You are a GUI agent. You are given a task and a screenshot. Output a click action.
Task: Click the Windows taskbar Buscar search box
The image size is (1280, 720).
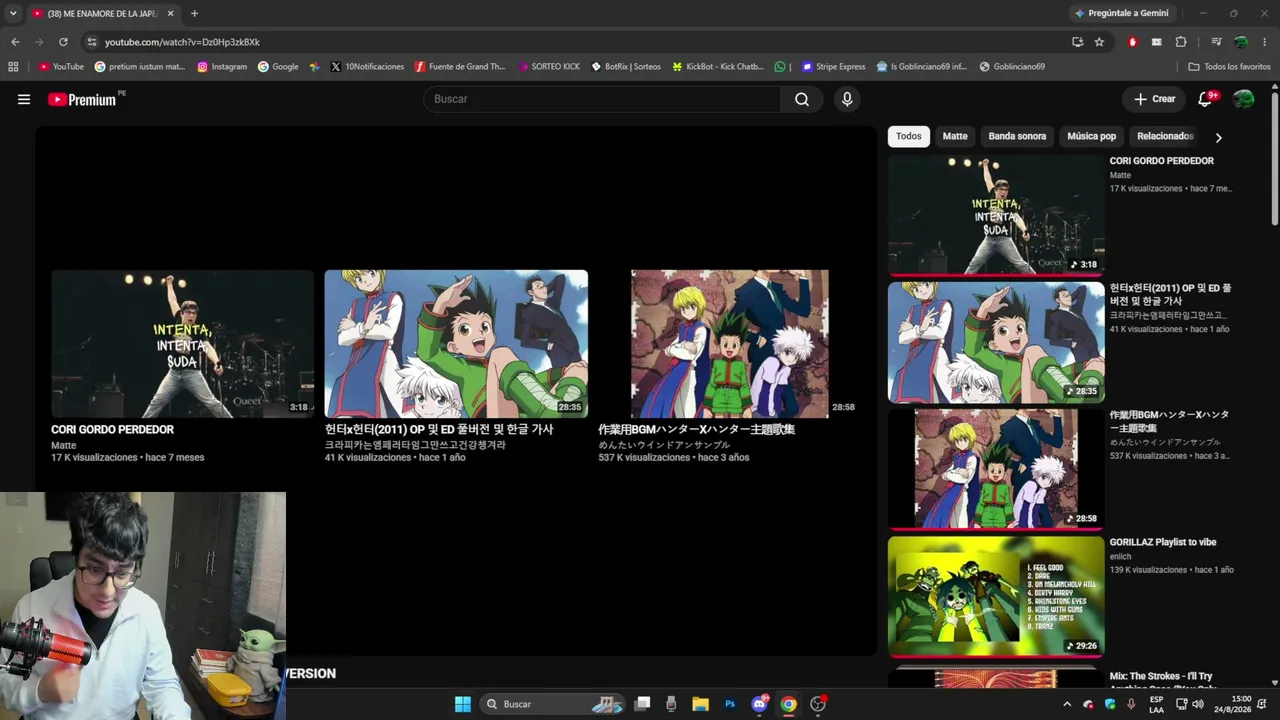coord(552,704)
